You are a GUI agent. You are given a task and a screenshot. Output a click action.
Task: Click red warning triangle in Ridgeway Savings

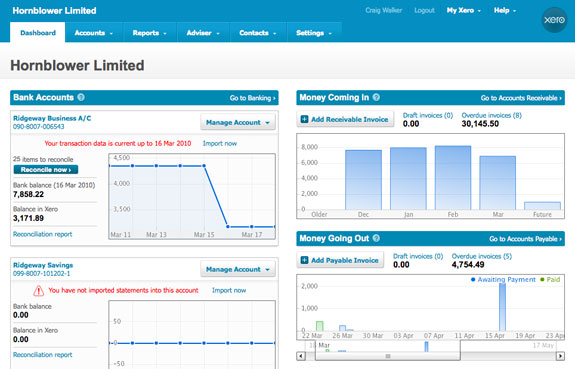click(39, 291)
